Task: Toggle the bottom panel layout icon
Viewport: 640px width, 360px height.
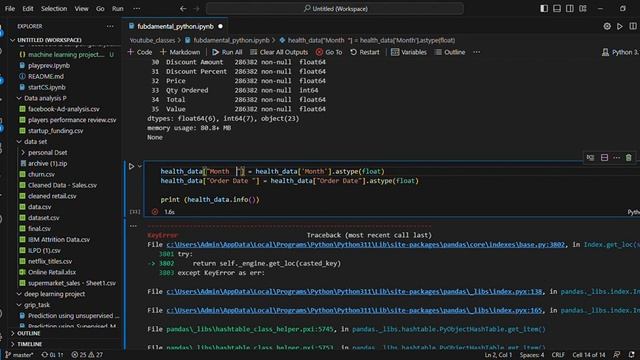Action: 557,9
